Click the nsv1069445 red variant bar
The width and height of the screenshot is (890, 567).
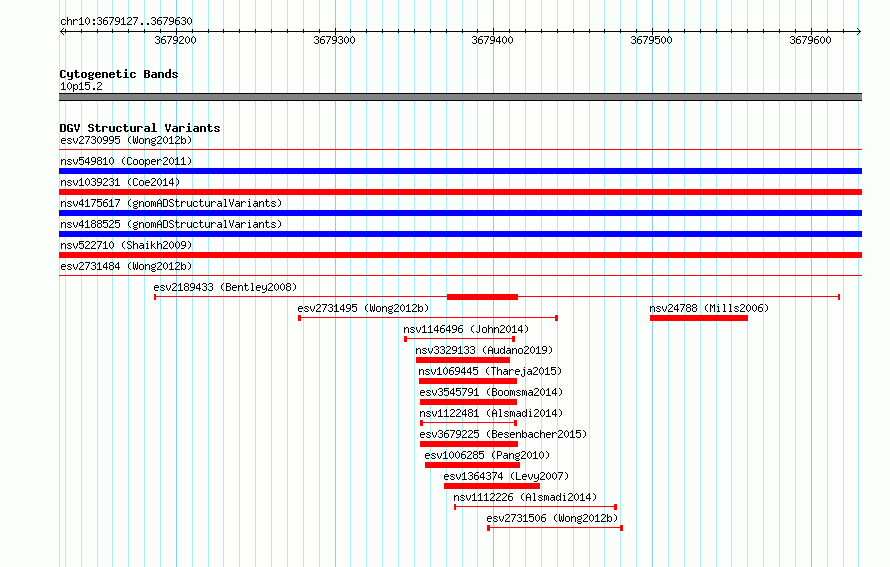468,381
